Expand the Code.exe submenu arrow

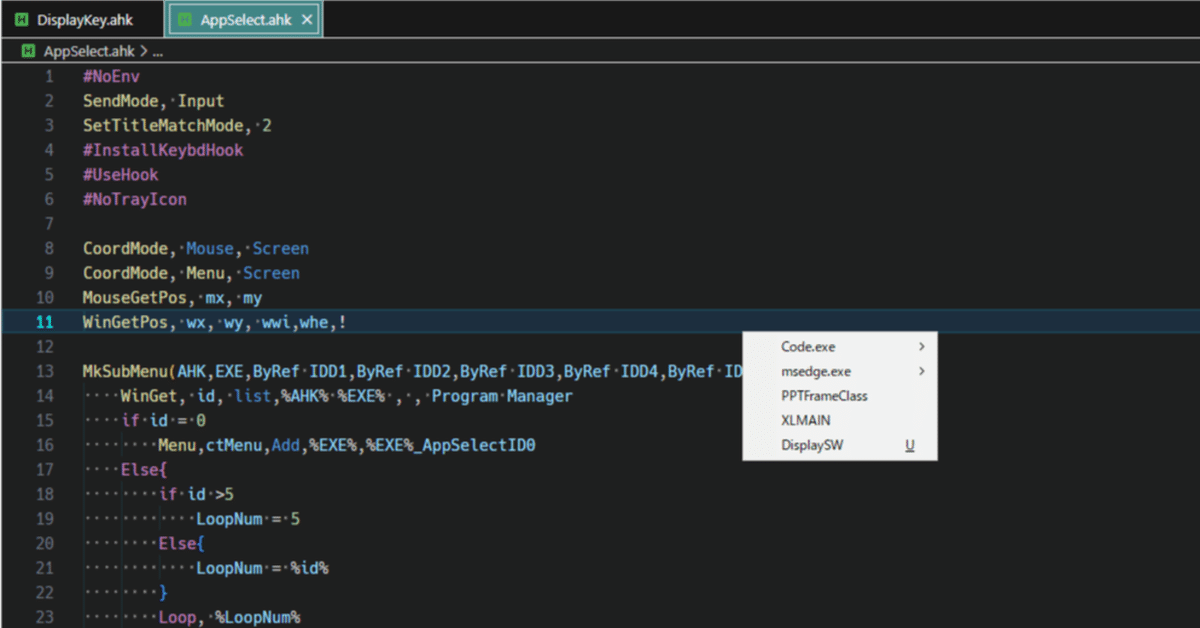921,347
